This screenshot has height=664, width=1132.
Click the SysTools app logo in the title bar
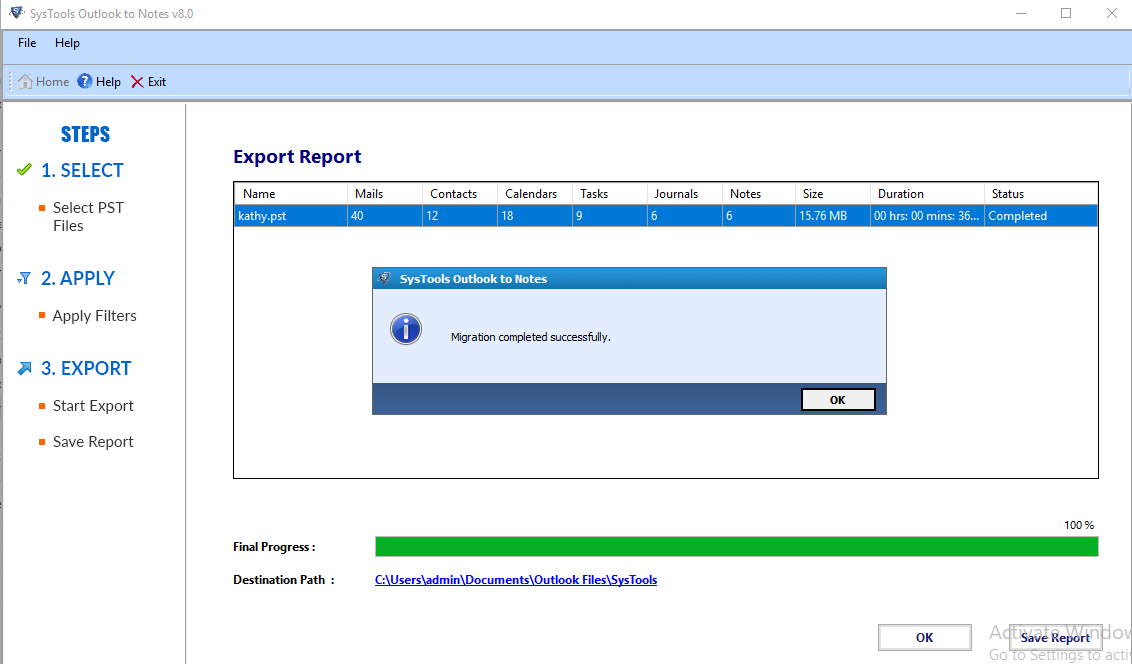pos(16,13)
